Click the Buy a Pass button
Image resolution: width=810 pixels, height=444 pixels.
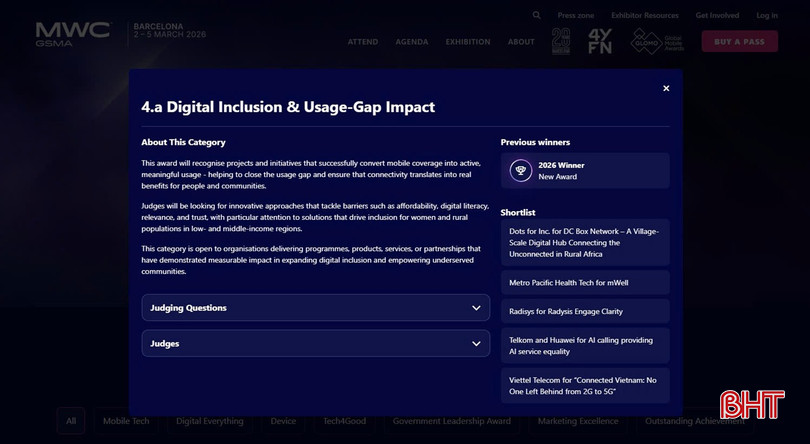point(739,41)
